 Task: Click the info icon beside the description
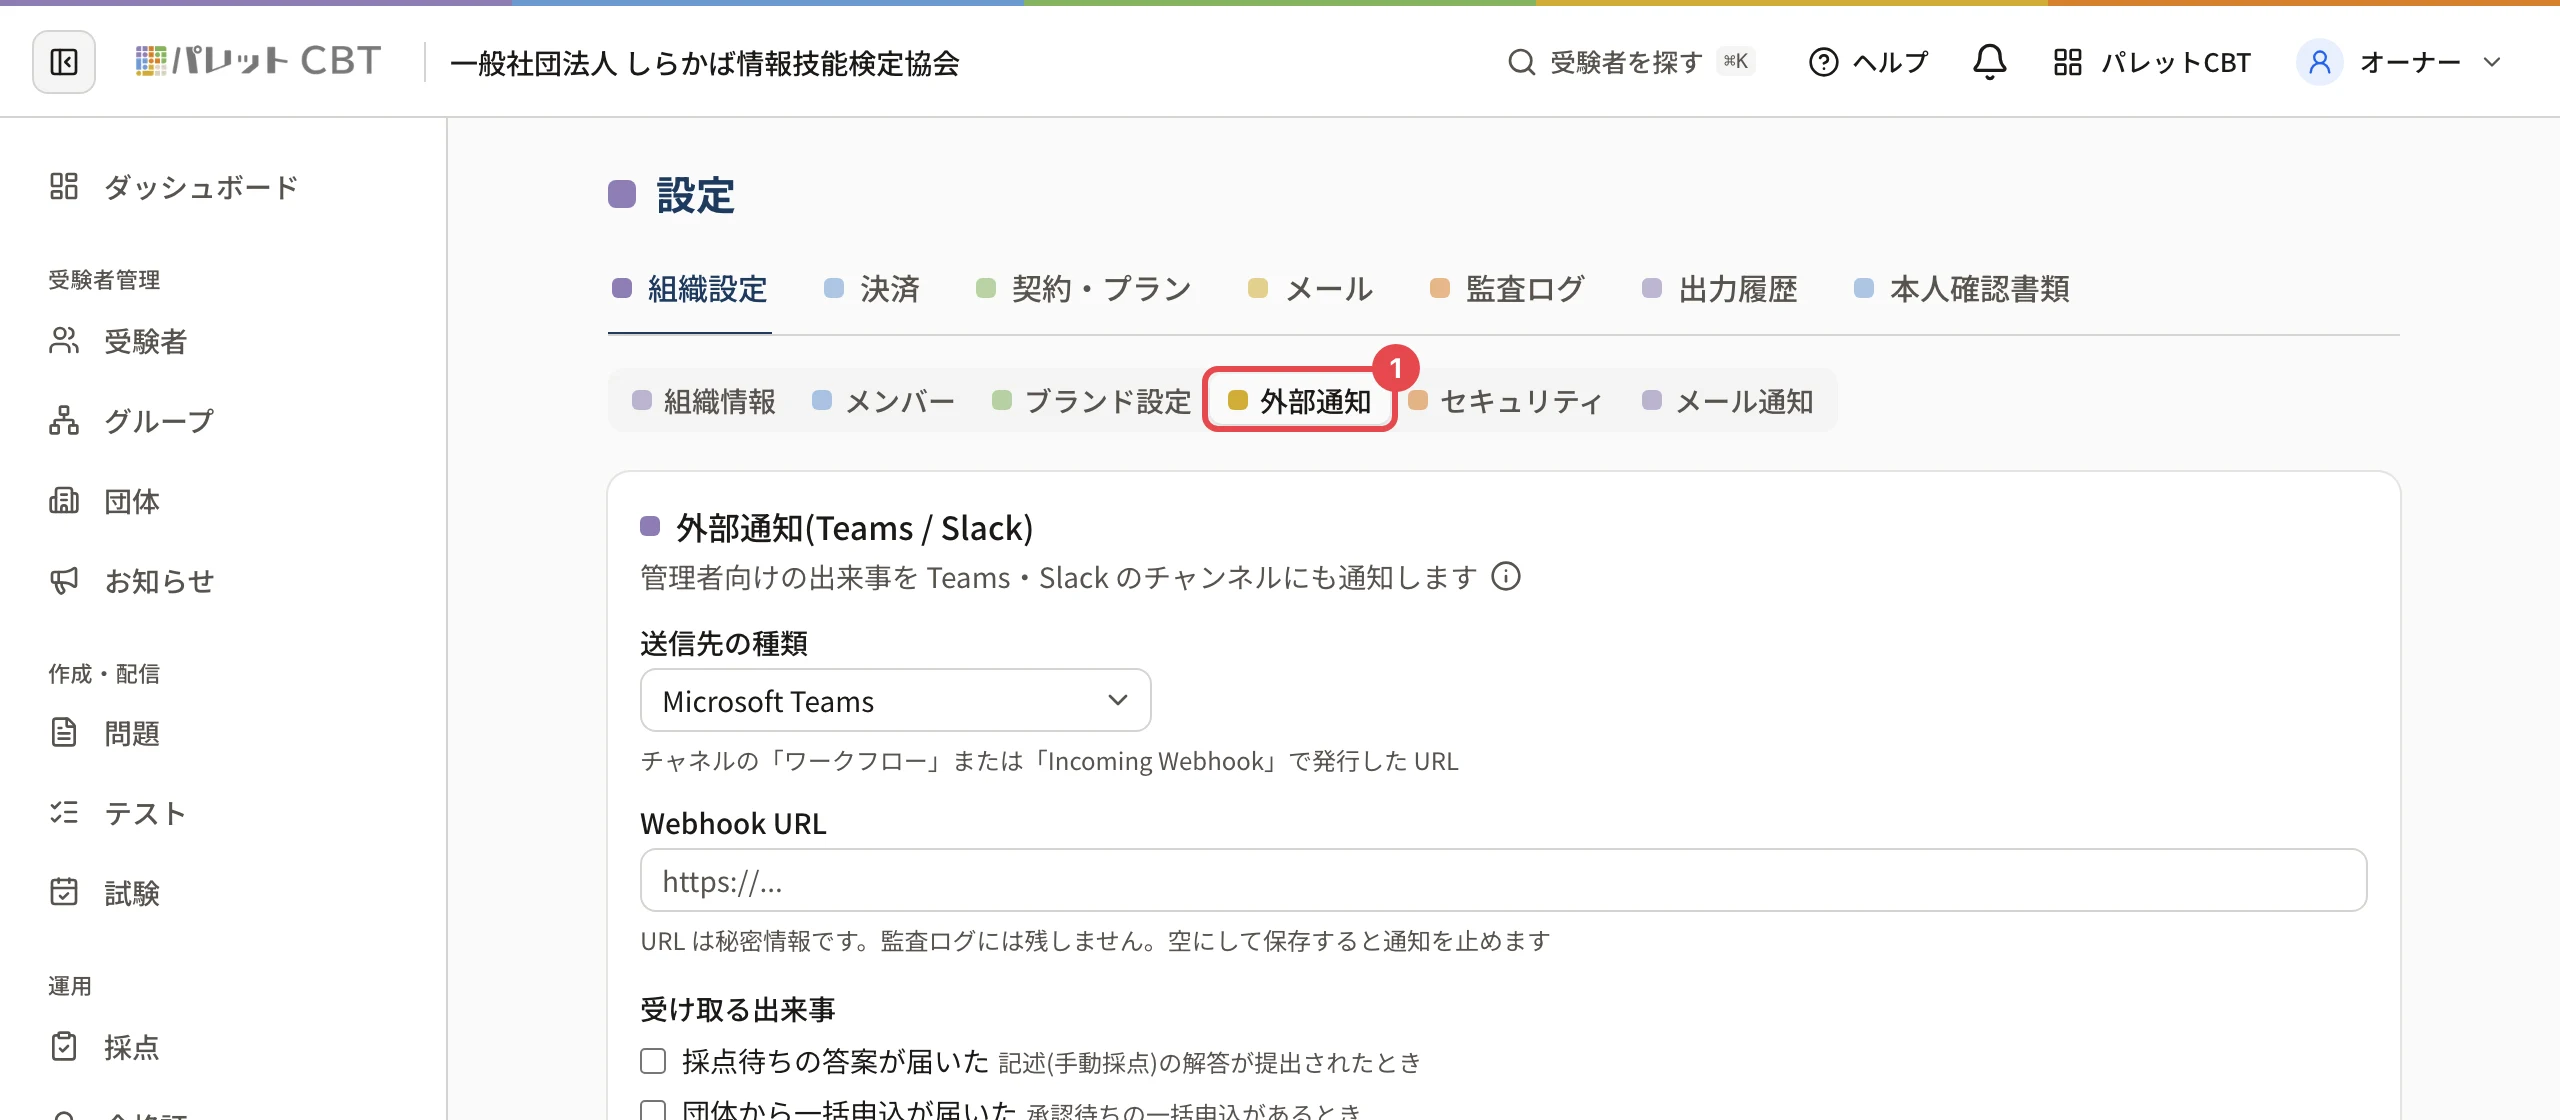tap(1506, 576)
